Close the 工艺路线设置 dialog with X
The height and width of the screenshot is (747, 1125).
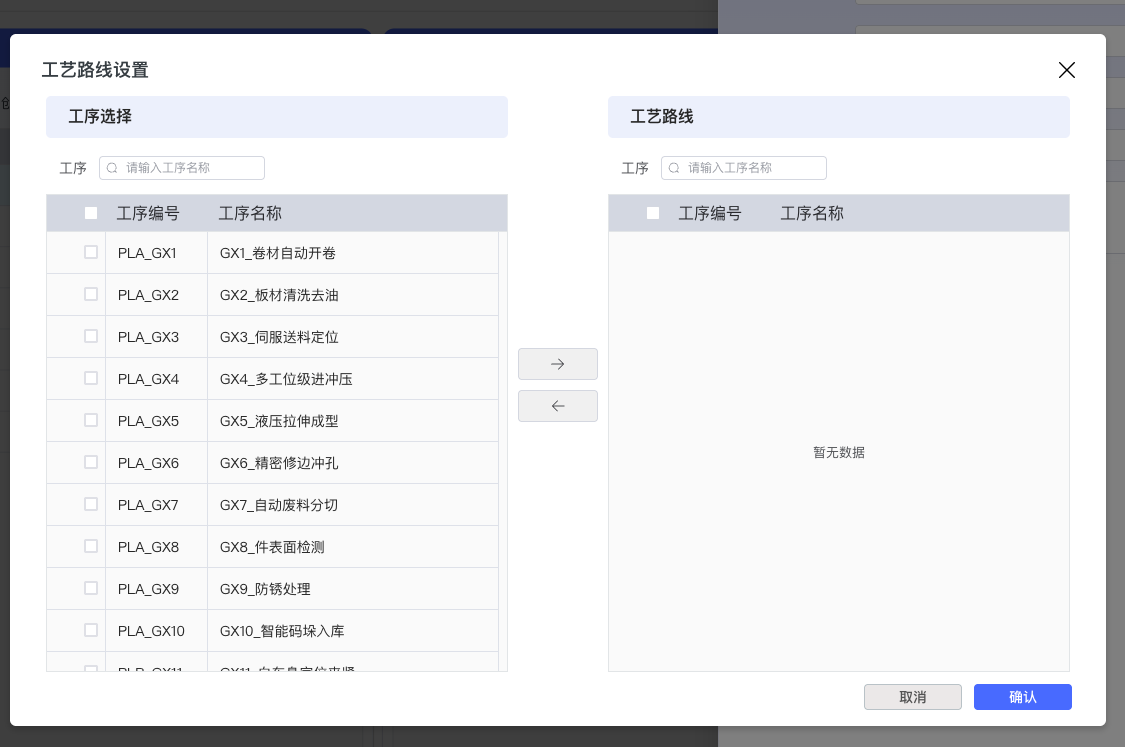(x=1066, y=70)
